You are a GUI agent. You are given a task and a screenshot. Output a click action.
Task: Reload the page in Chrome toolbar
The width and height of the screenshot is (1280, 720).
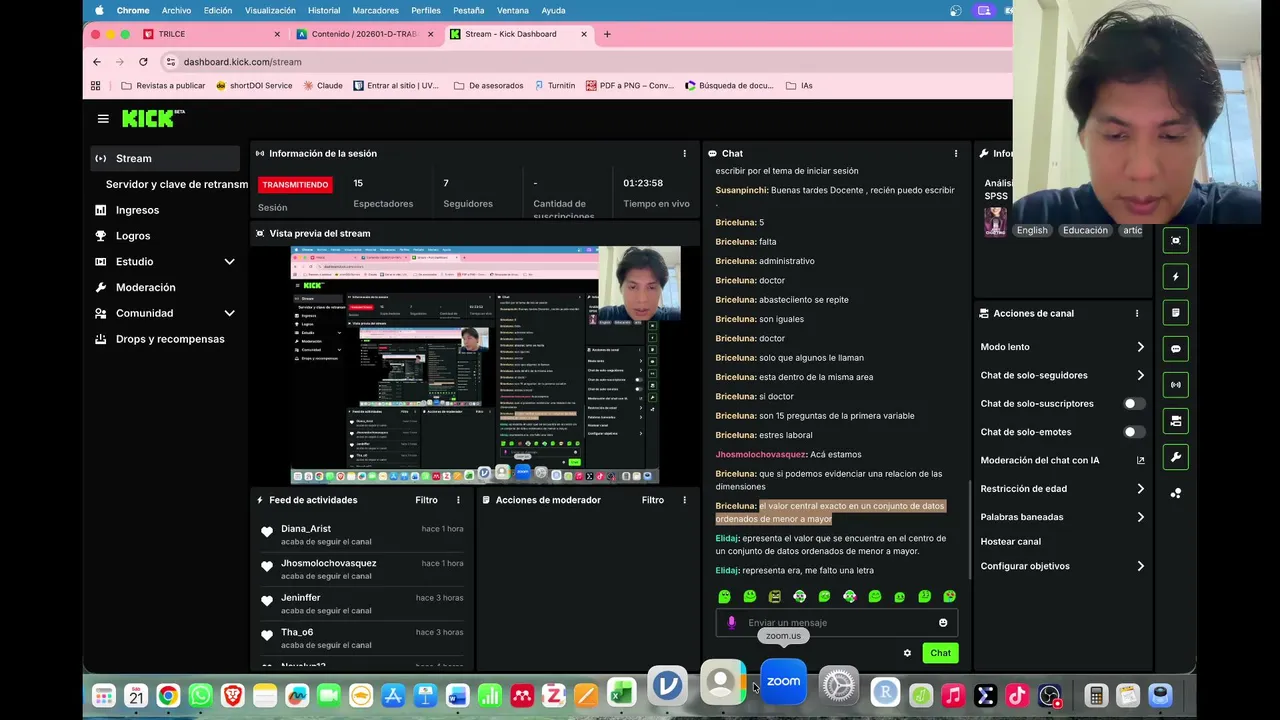142,61
